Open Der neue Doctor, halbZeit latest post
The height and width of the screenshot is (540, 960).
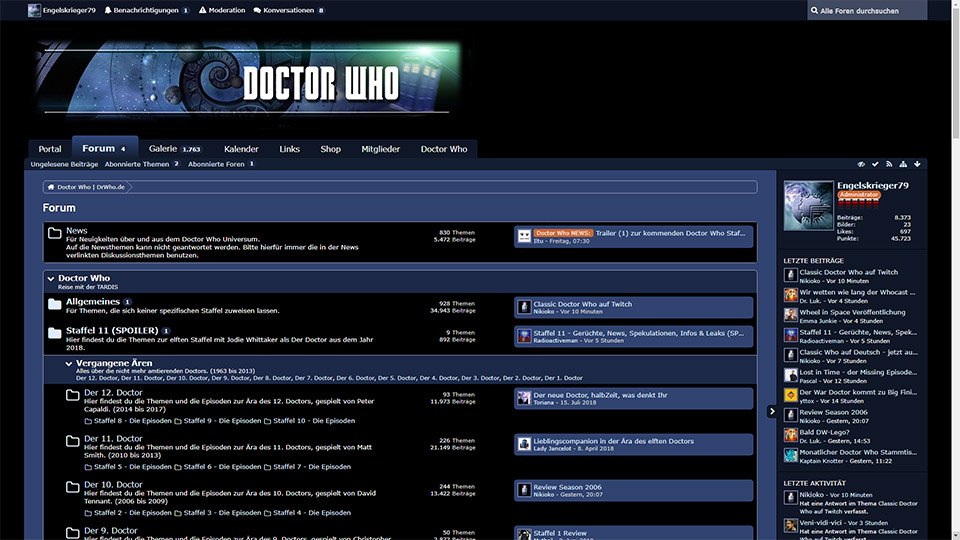[600, 395]
